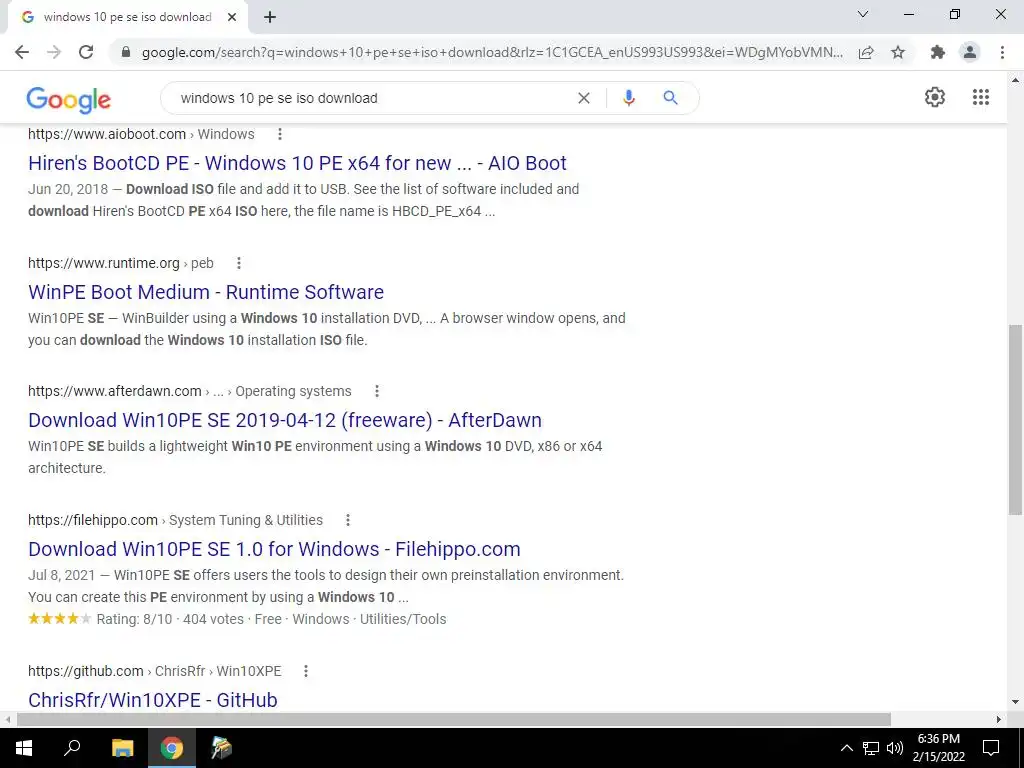Open the Windows Start menu
The image size is (1024, 768).
point(23,748)
